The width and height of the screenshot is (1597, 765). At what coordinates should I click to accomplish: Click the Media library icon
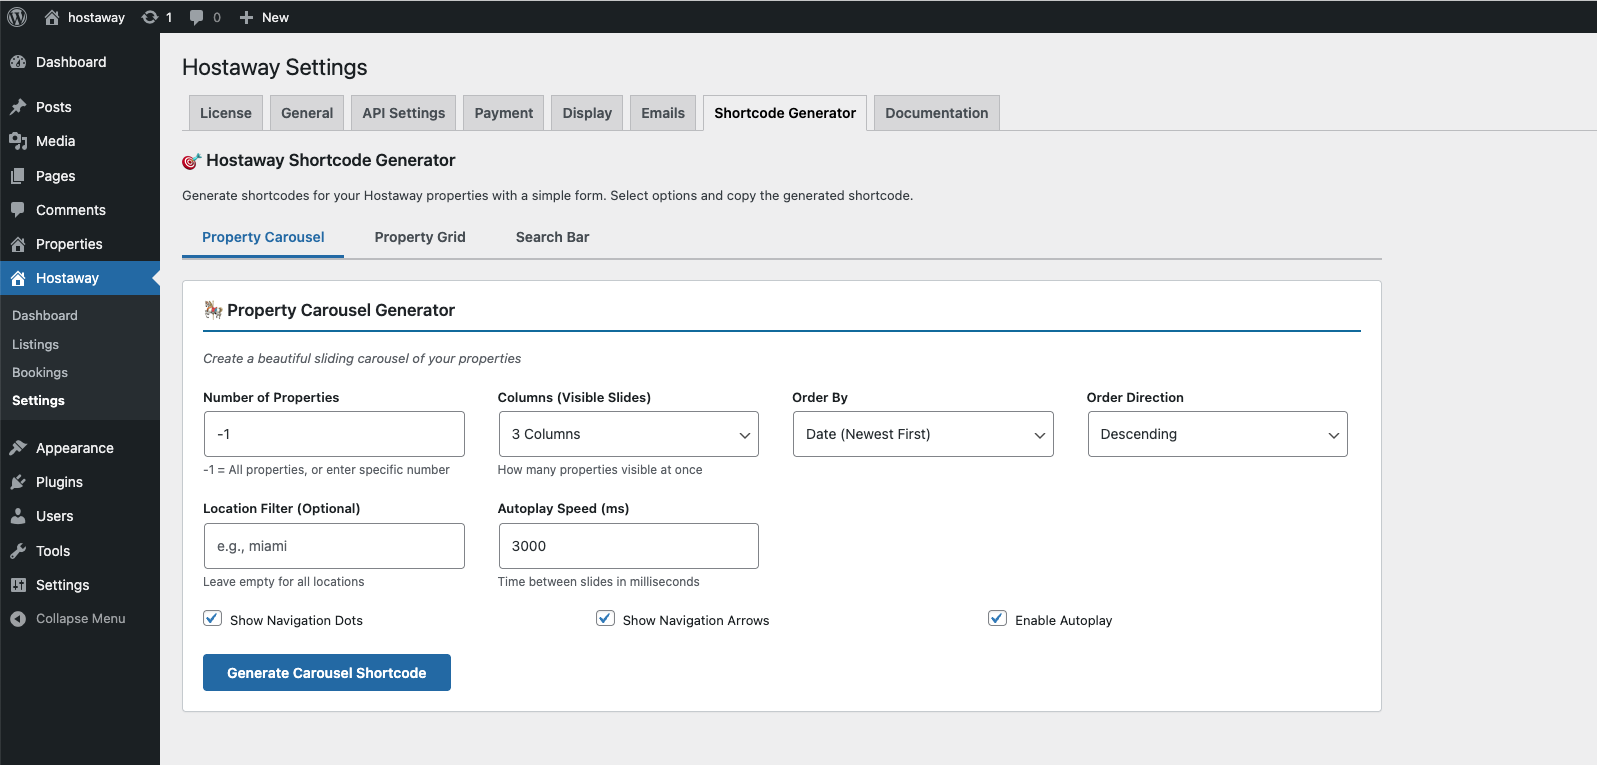pyautogui.click(x=18, y=141)
